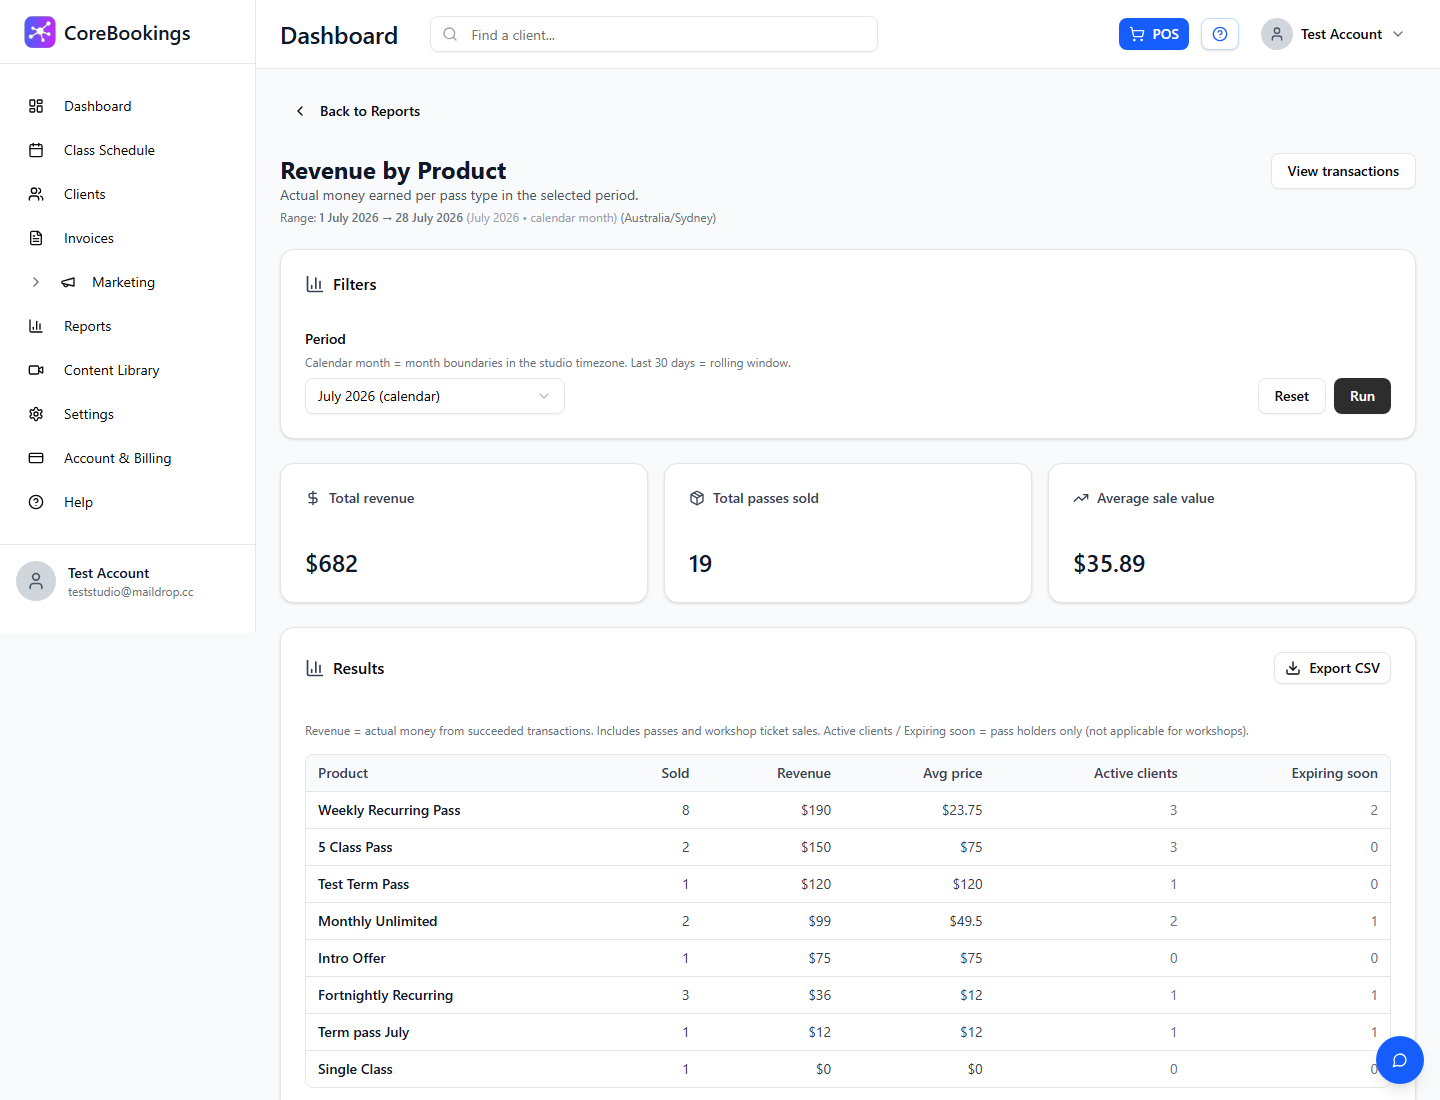Select the Weekly Recurring Pass row
The image size is (1440, 1100).
(x=848, y=810)
